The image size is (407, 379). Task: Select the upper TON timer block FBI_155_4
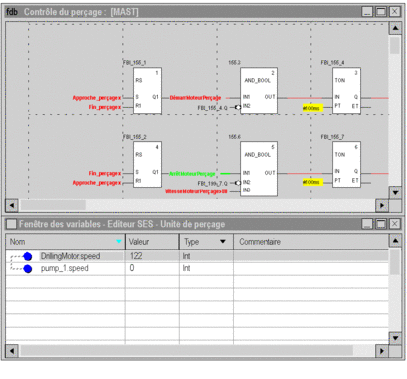coord(346,91)
